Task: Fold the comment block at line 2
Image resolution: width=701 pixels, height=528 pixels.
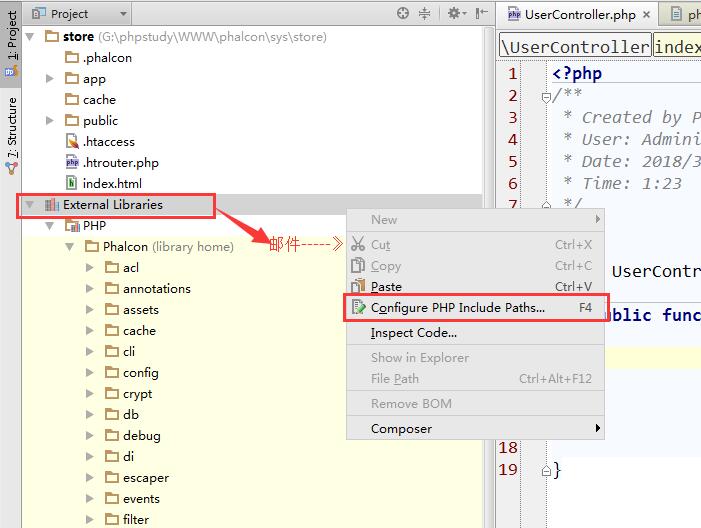Action: 547,96
